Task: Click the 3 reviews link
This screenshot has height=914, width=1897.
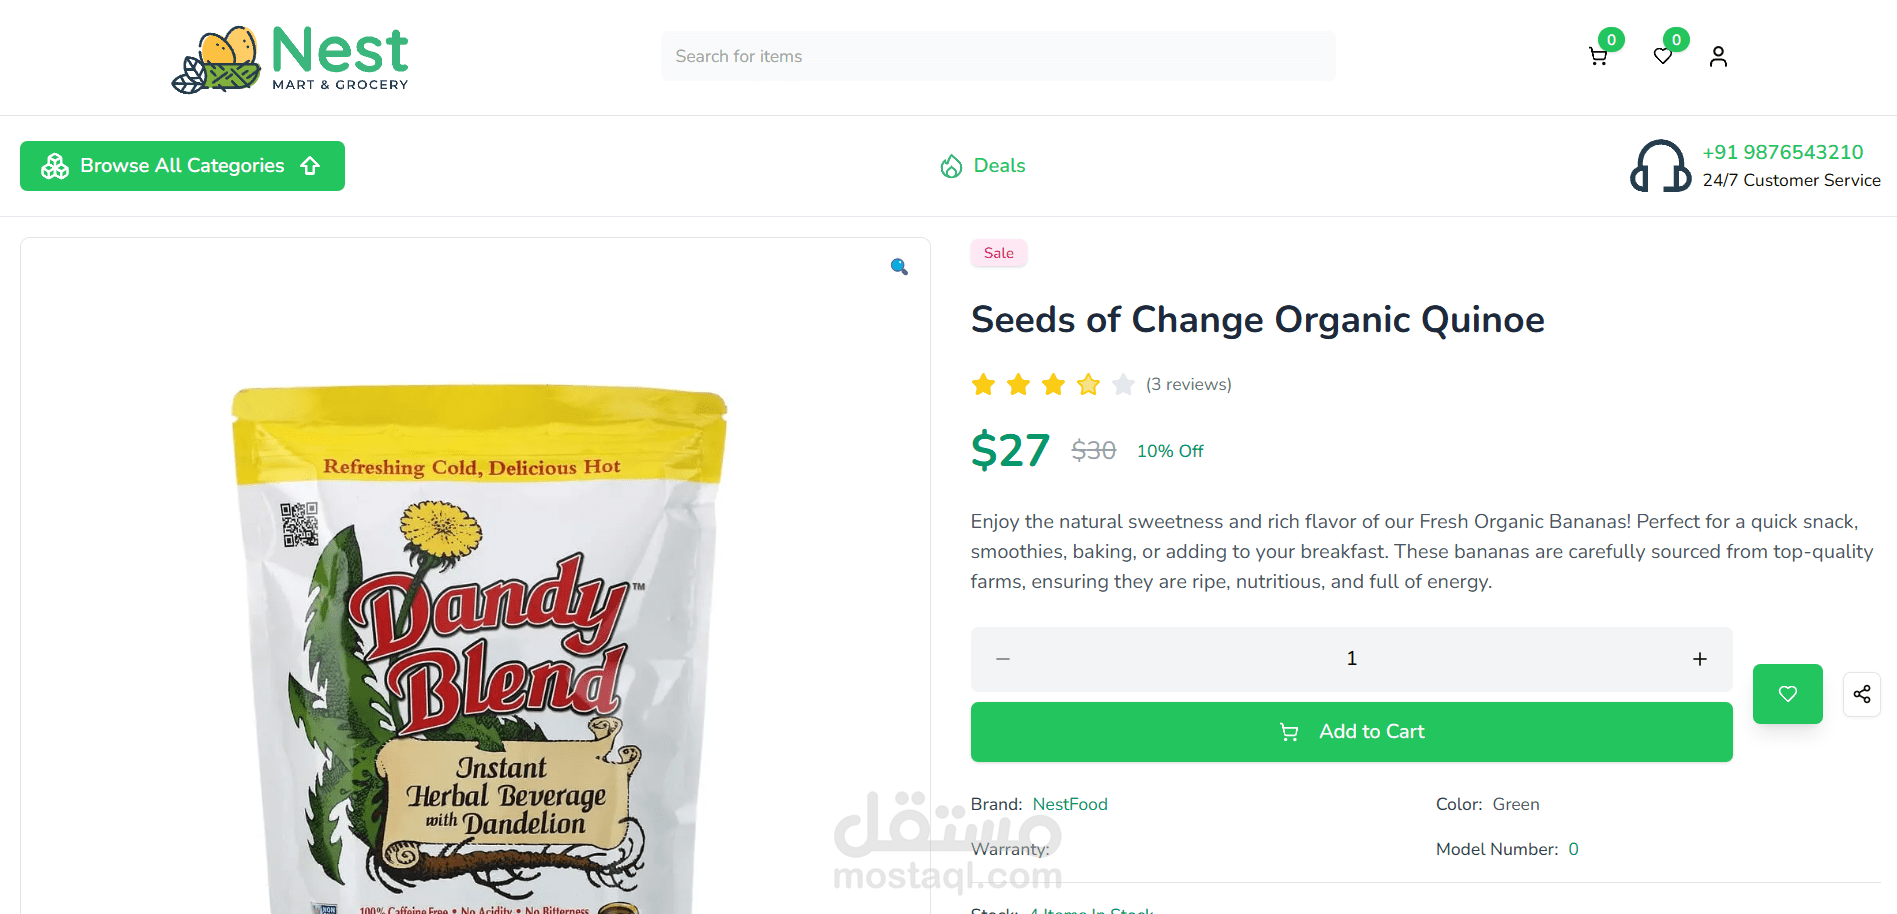Action: [x=1188, y=385]
